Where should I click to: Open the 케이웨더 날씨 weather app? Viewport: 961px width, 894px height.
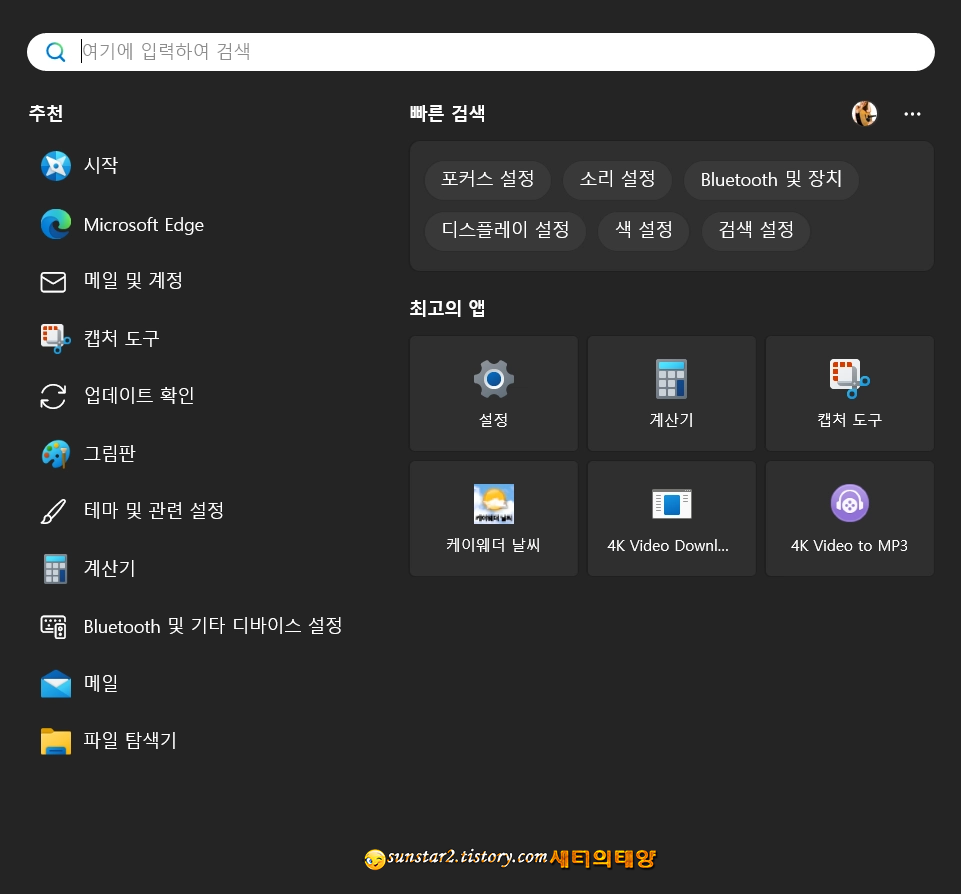(493, 518)
